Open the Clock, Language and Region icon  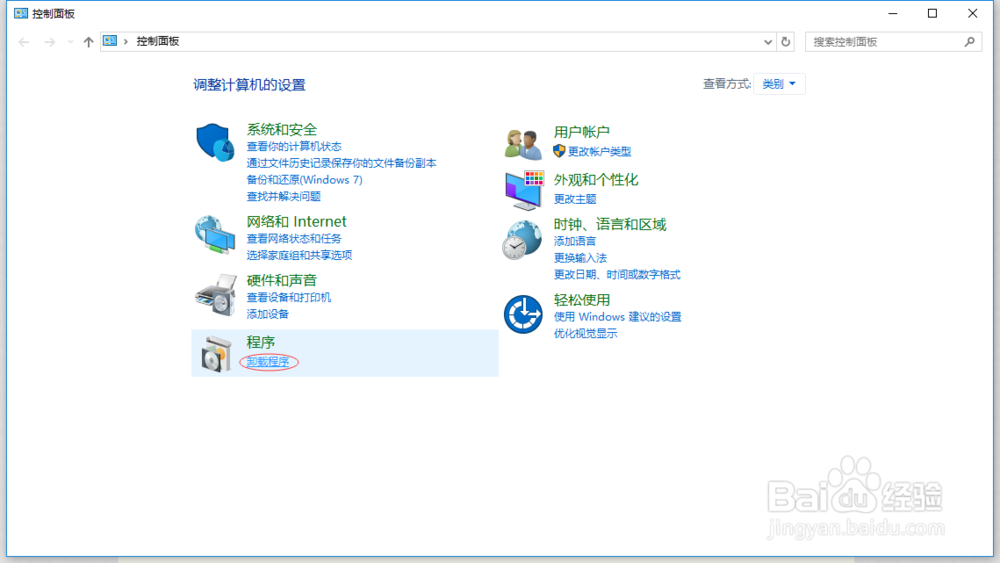point(522,240)
